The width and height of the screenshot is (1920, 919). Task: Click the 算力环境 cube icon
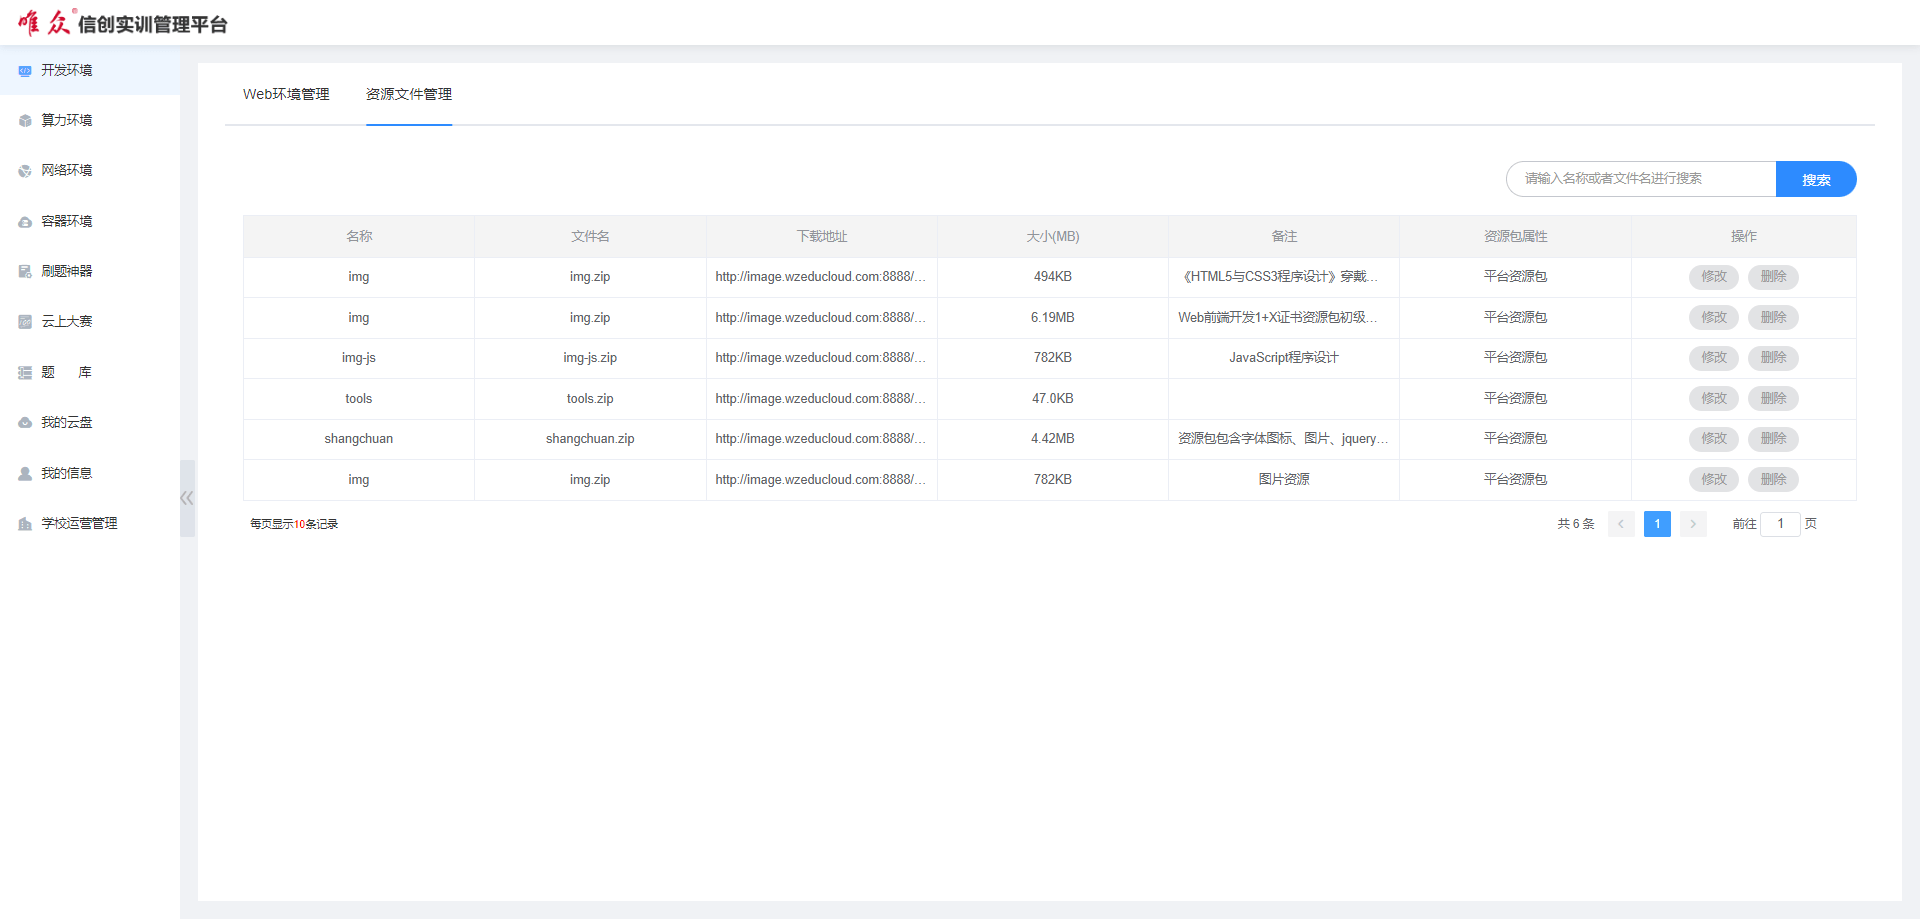click(25, 121)
